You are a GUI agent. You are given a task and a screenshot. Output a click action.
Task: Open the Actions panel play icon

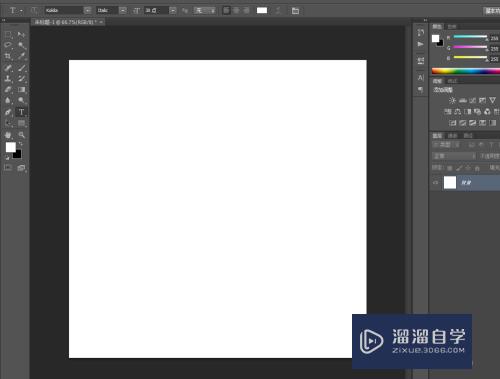(x=421, y=44)
